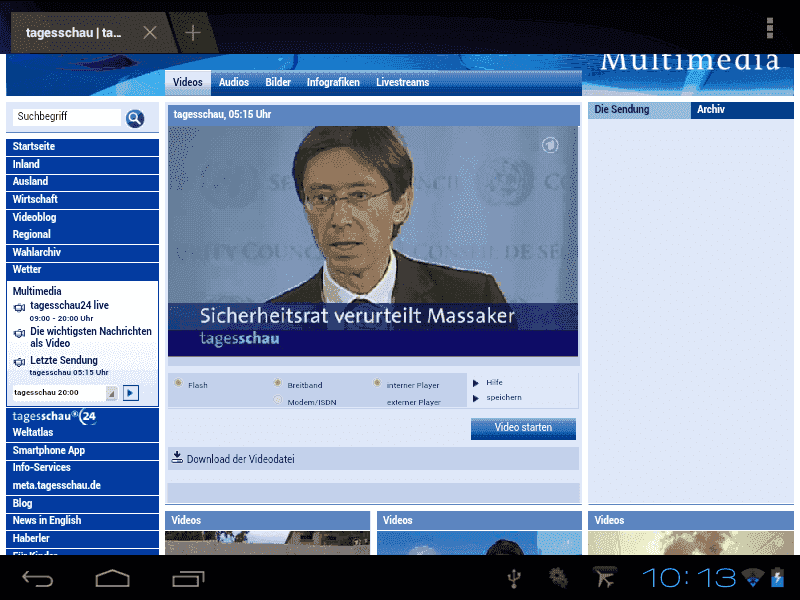Viewport: 800px width, 600px height.
Task: Click the ARD logo on the video
Action: [550, 145]
